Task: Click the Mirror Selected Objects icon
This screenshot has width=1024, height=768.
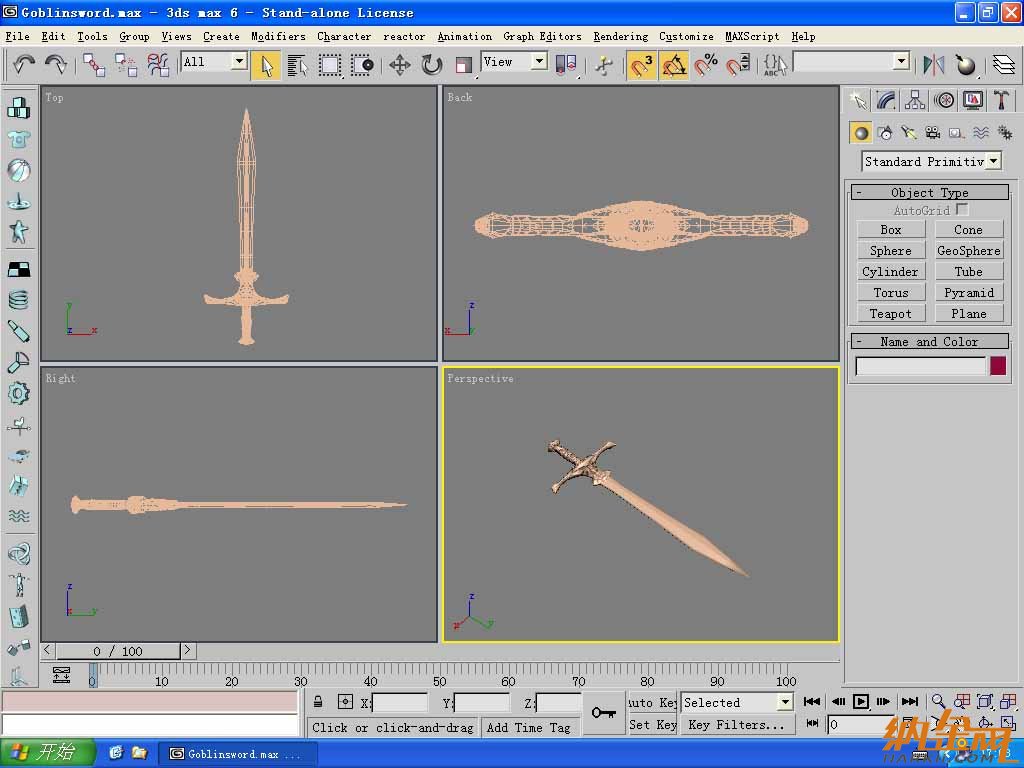Action: [x=934, y=65]
